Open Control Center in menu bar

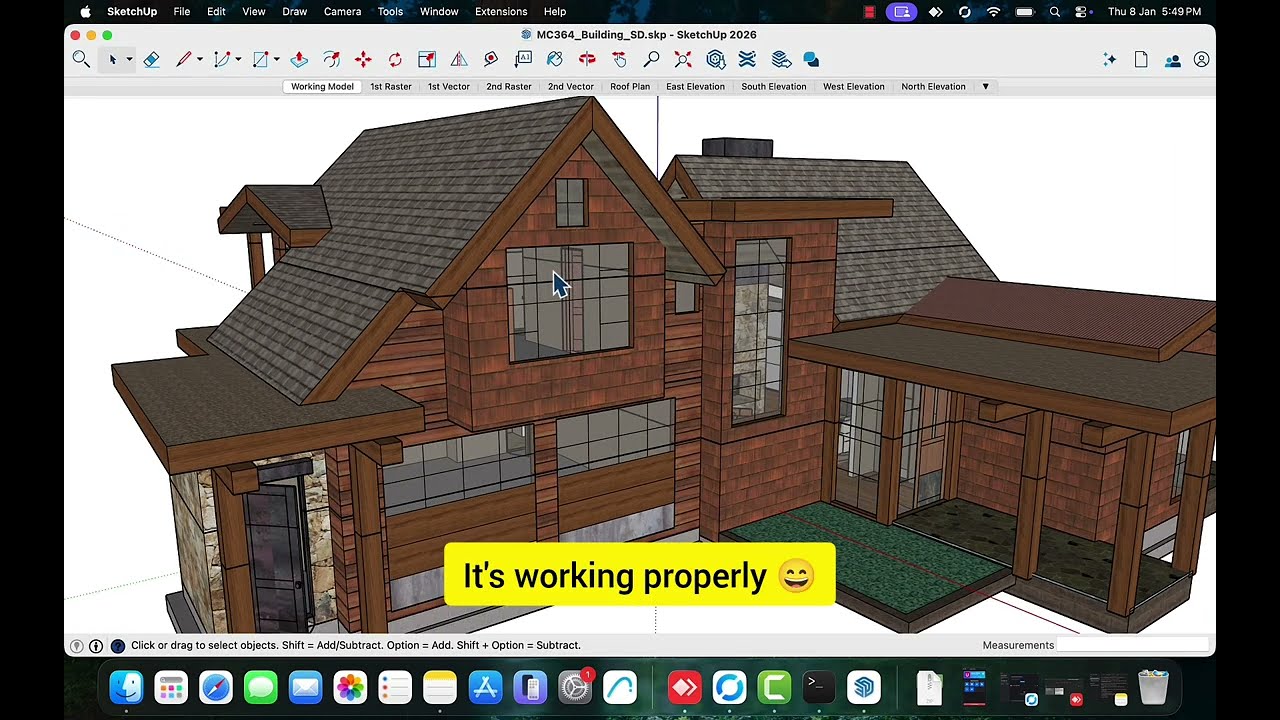[1081, 12]
